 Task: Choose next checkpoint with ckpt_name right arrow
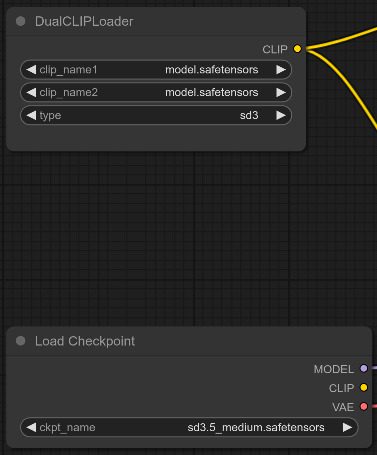(x=347, y=427)
